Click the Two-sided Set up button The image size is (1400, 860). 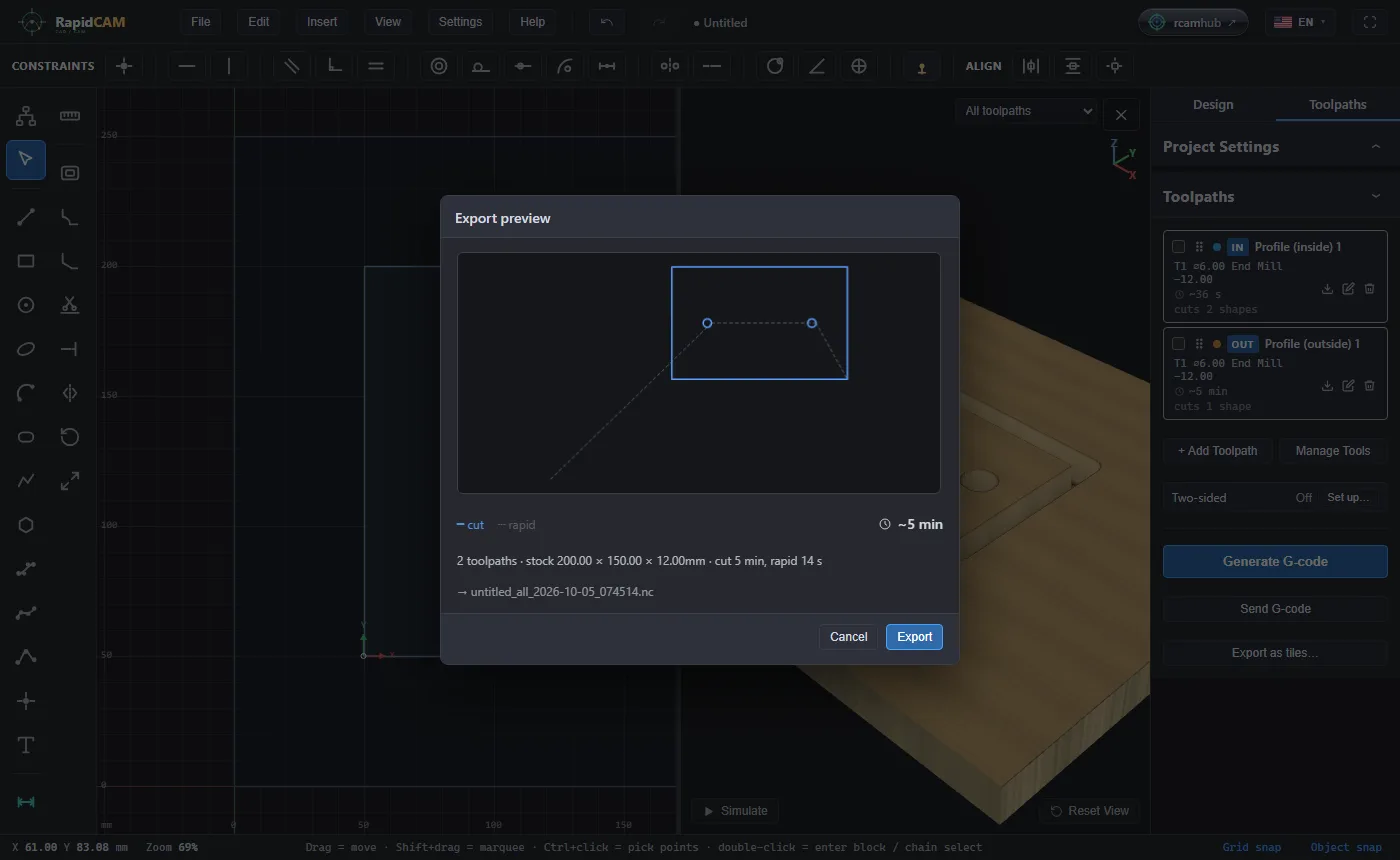click(1348, 498)
